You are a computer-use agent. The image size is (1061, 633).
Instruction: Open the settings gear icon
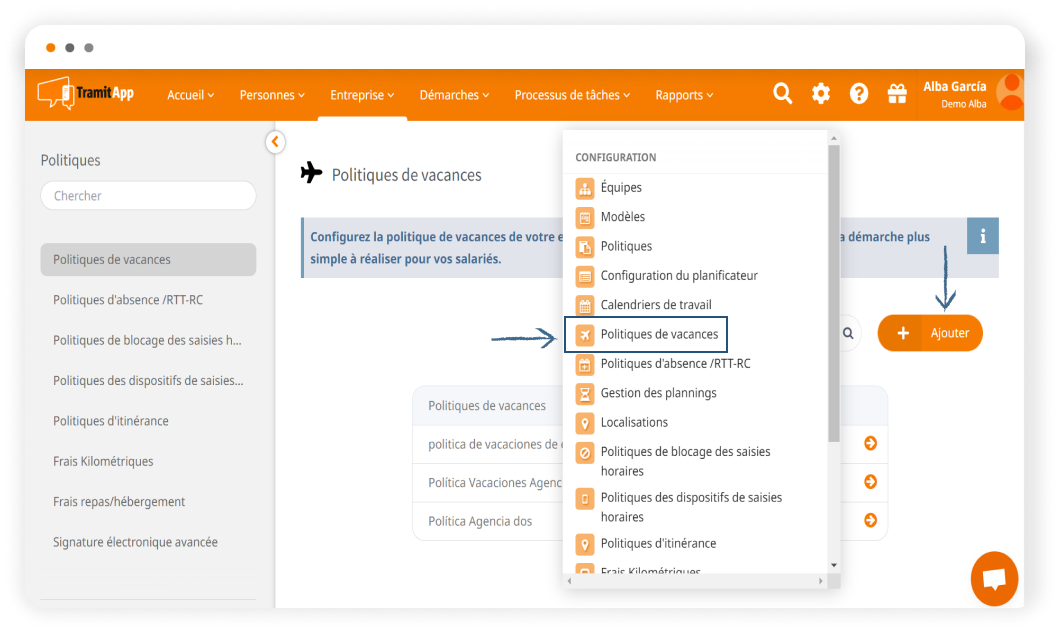pyautogui.click(x=821, y=94)
